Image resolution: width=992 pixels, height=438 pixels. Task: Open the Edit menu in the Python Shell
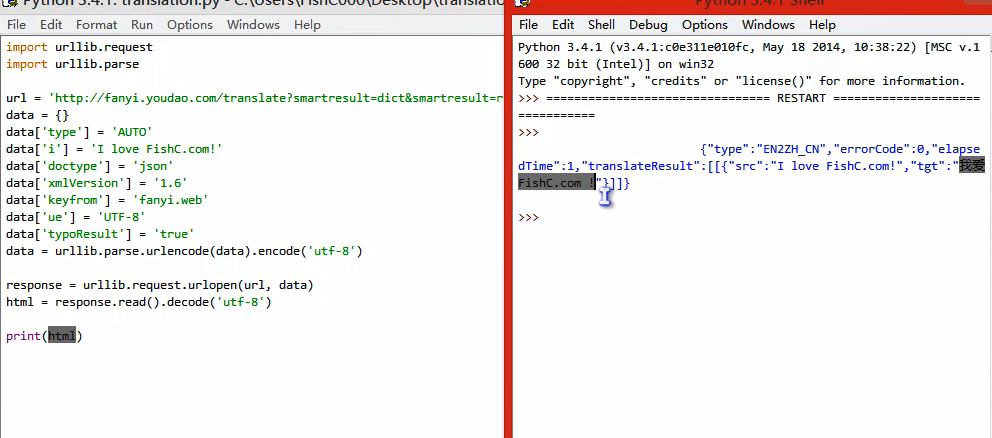point(562,25)
